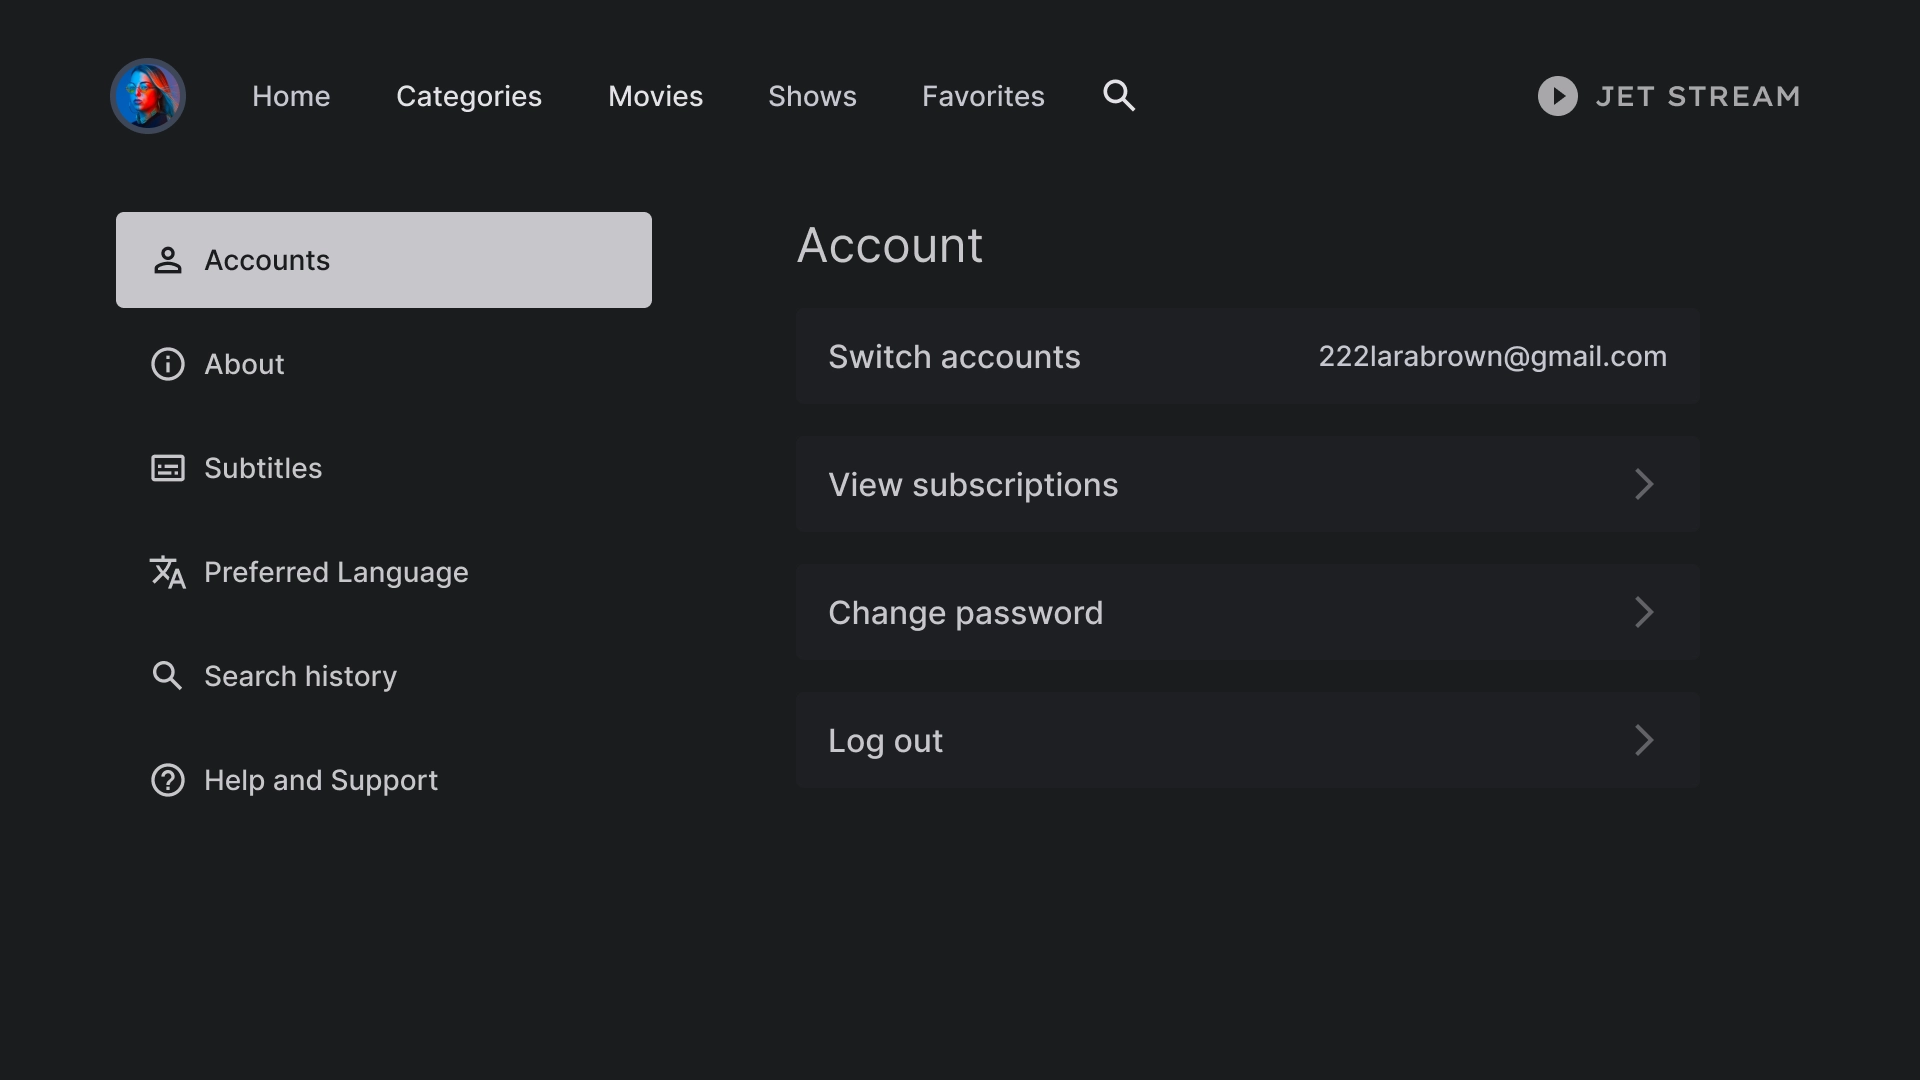This screenshot has width=1920, height=1080.
Task: Open the Home navigation menu item
Action: (x=290, y=95)
